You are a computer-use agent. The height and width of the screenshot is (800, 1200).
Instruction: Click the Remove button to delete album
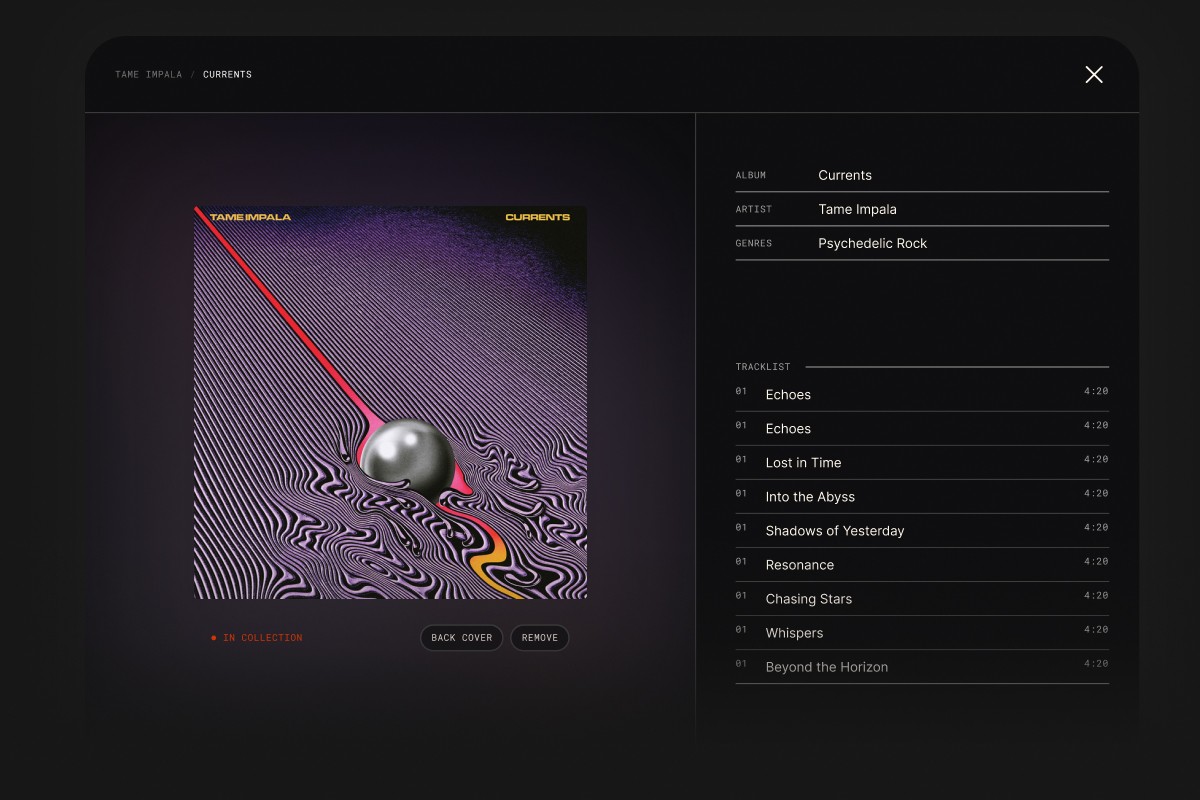coord(540,637)
